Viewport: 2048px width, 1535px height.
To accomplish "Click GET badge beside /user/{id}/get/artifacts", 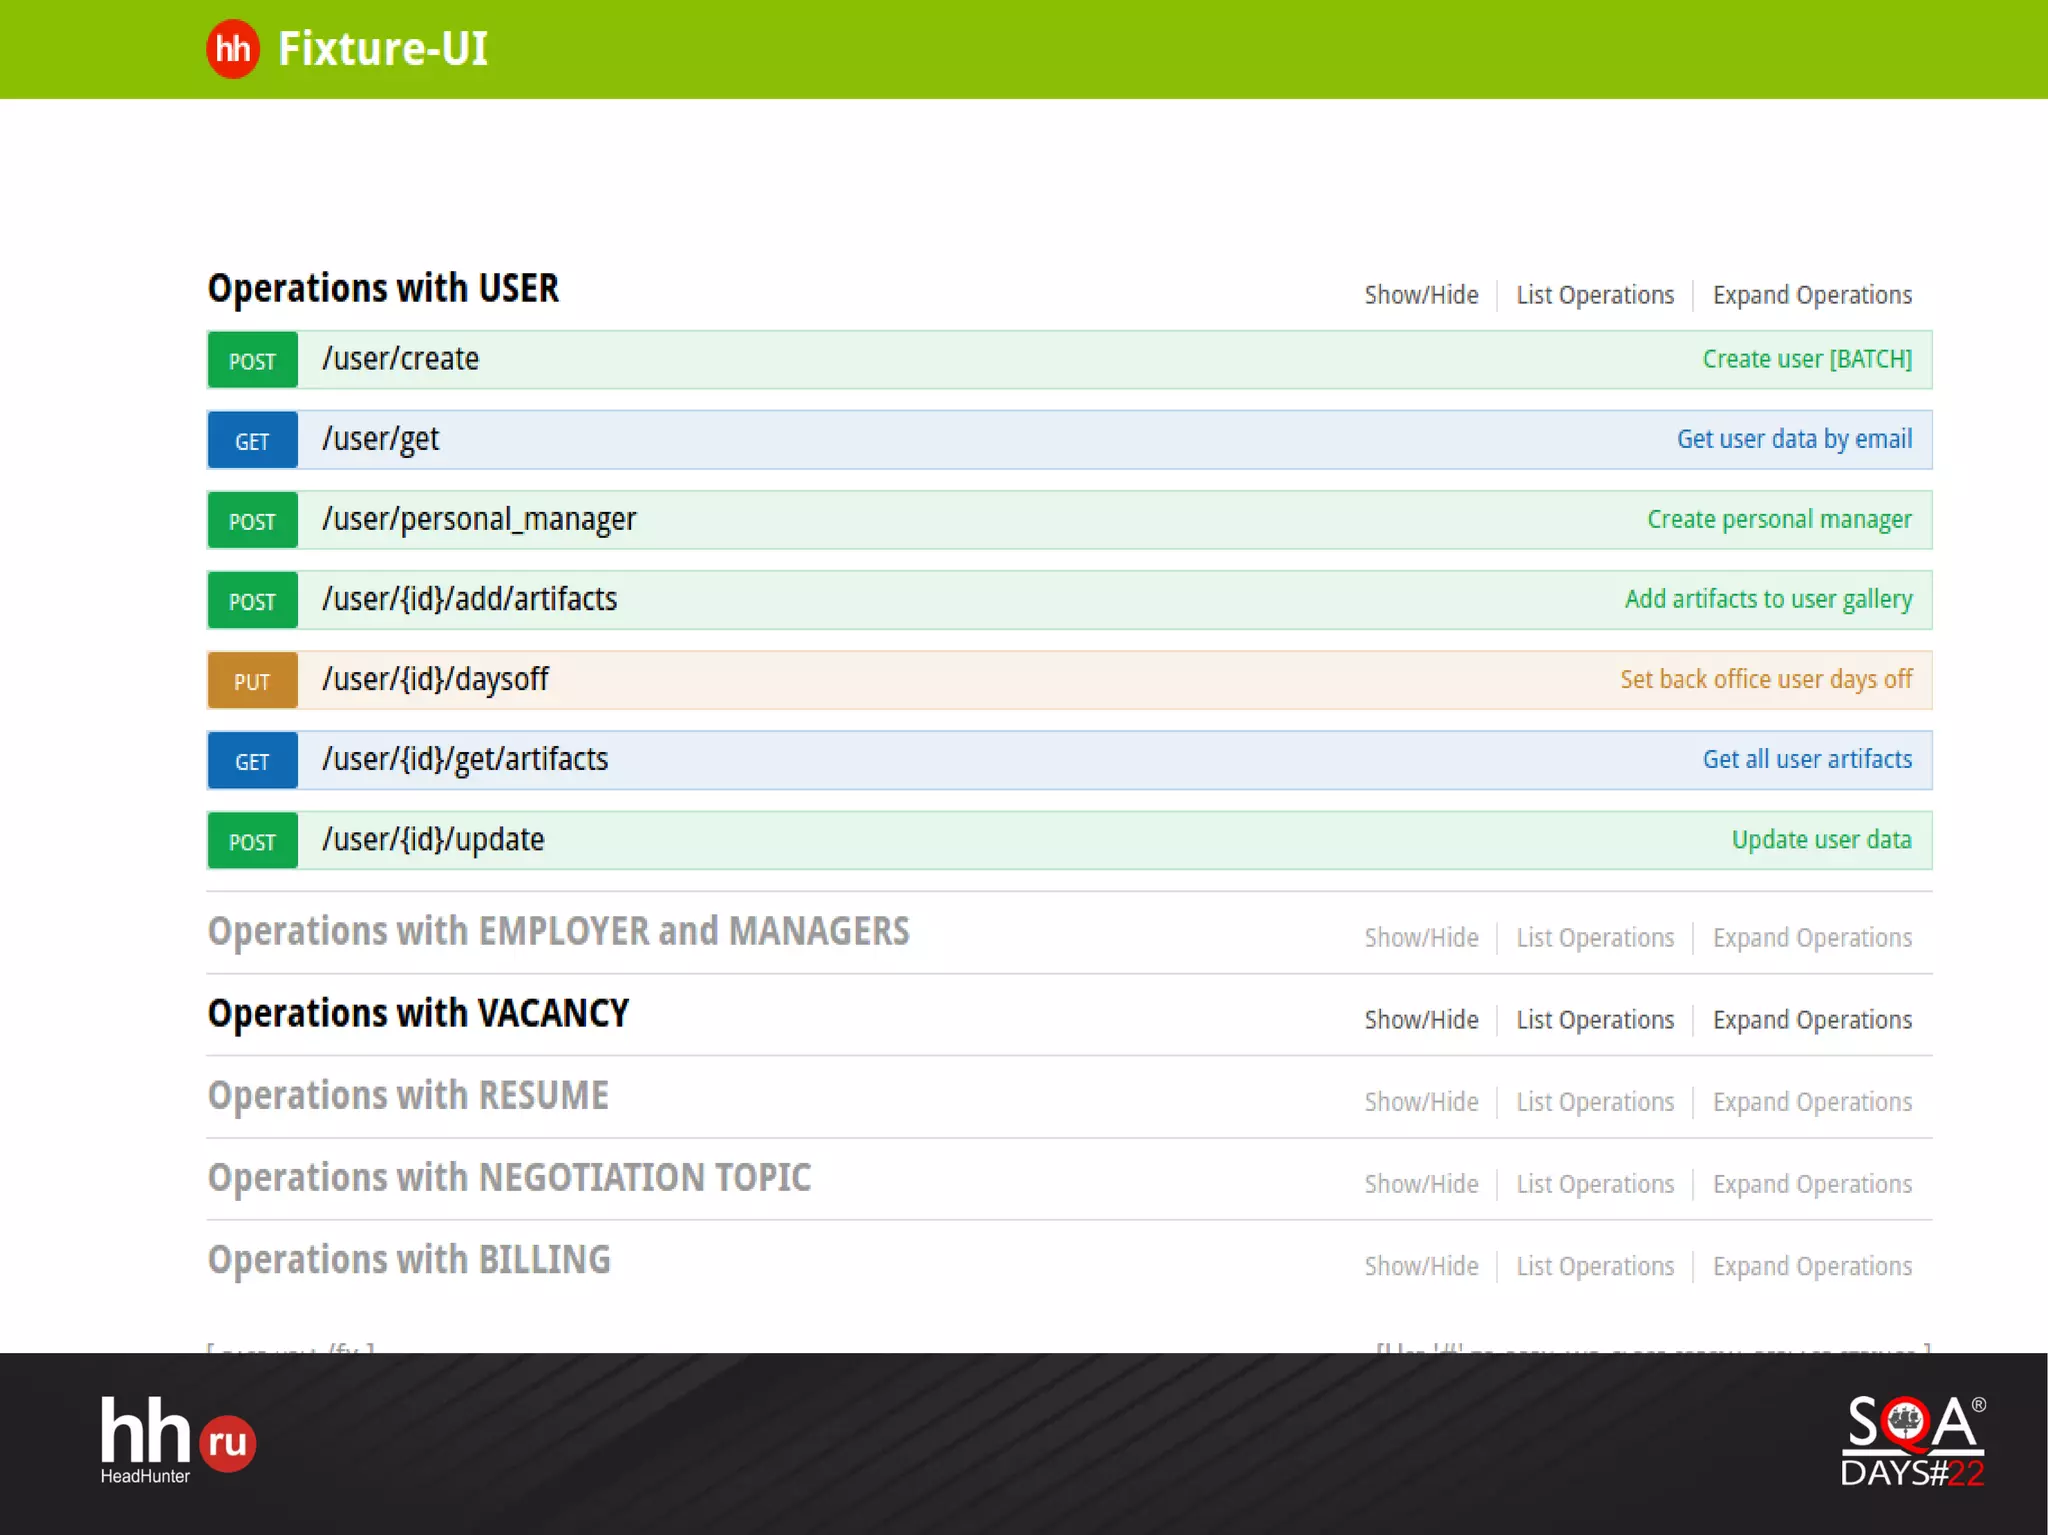I will coord(252,761).
